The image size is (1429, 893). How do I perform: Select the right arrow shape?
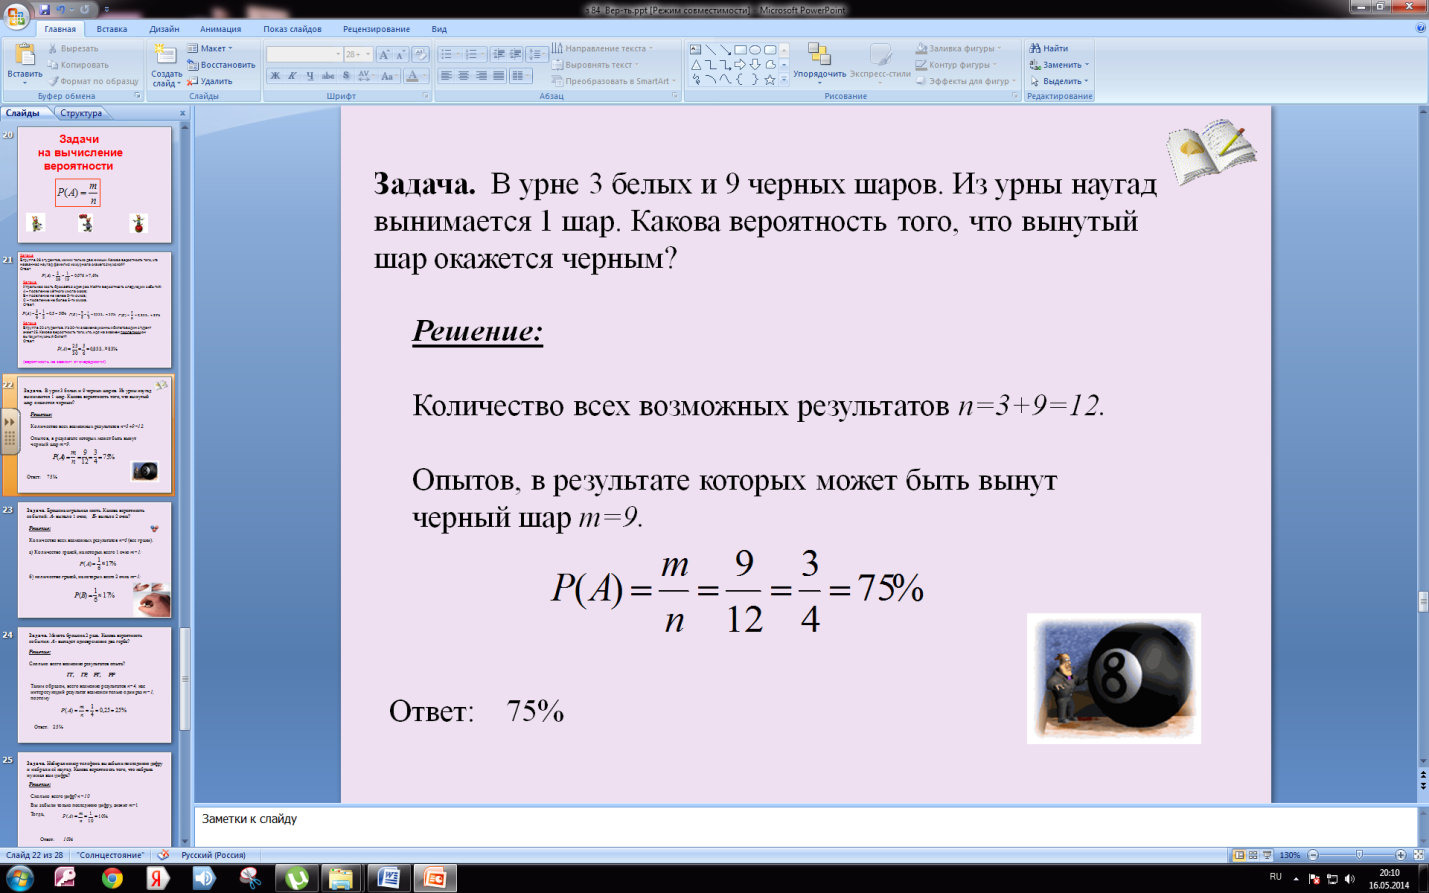[740, 64]
